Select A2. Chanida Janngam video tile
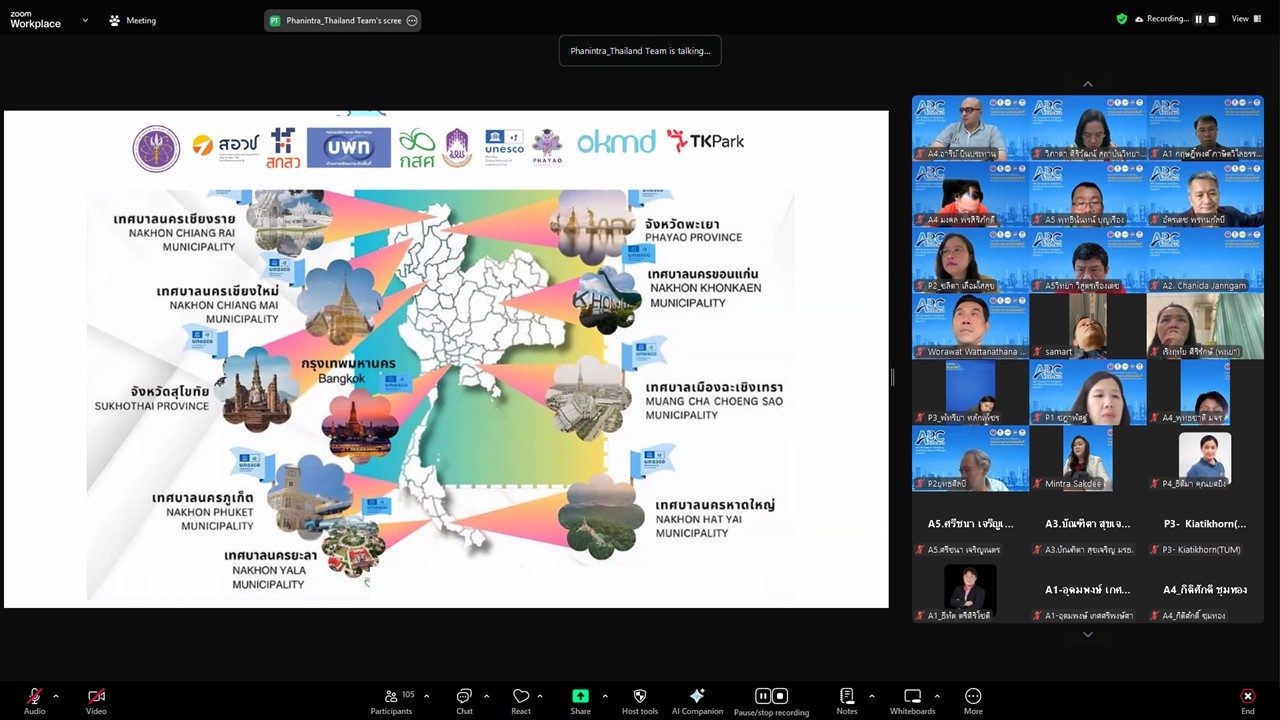Viewport: 1280px width, 720px height. (x=1205, y=260)
